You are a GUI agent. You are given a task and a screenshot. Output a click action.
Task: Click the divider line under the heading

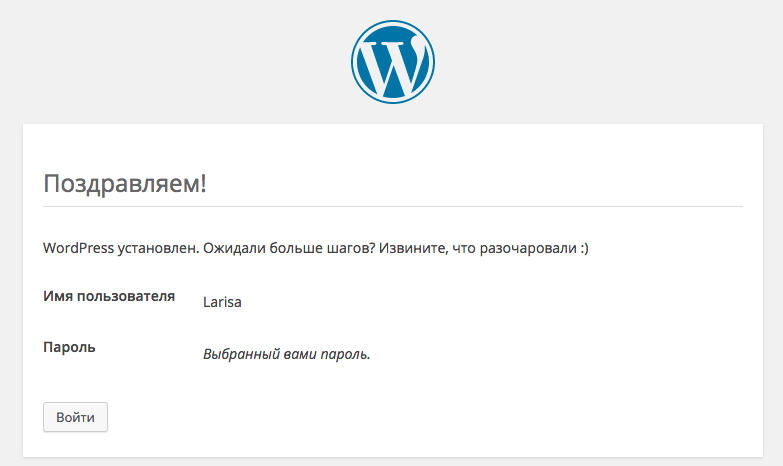coord(392,206)
